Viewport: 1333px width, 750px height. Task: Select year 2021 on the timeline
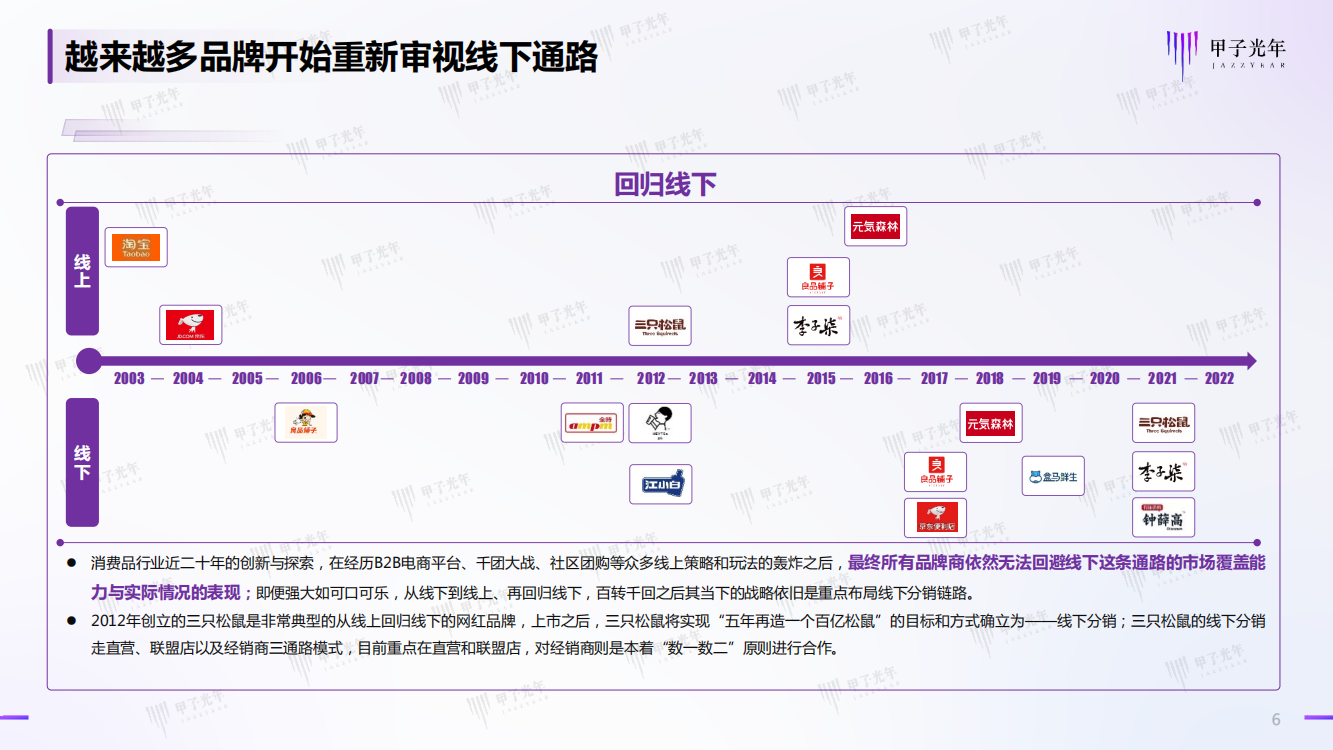tap(1162, 378)
